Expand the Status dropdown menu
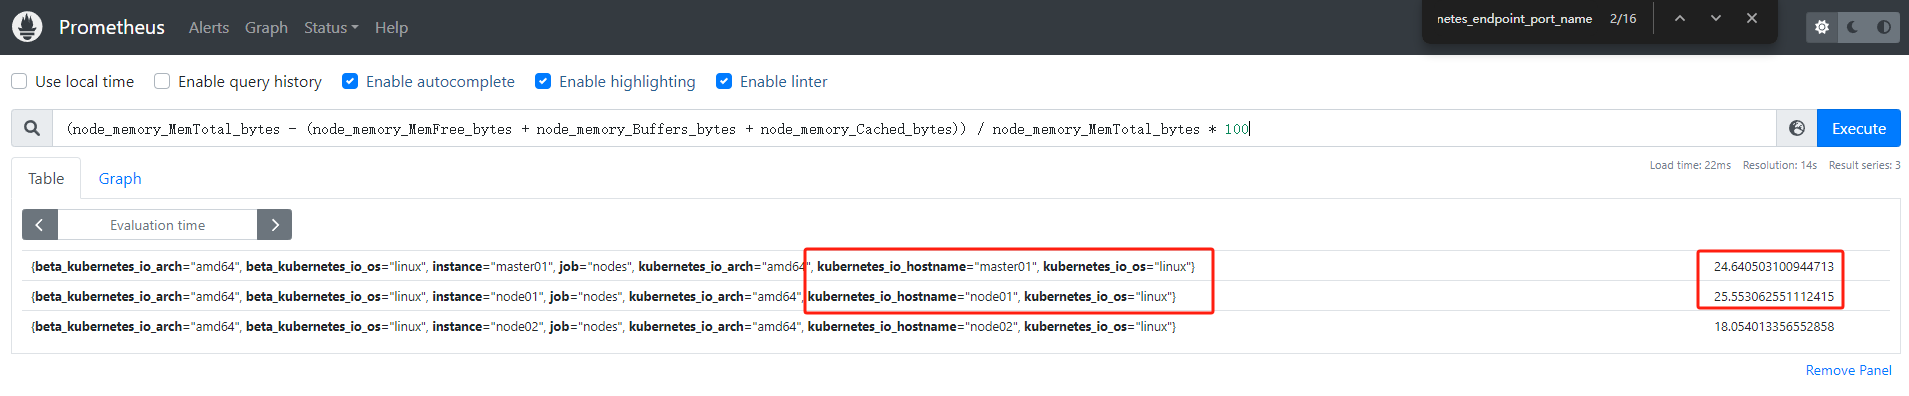This screenshot has width=1909, height=396. pos(331,27)
